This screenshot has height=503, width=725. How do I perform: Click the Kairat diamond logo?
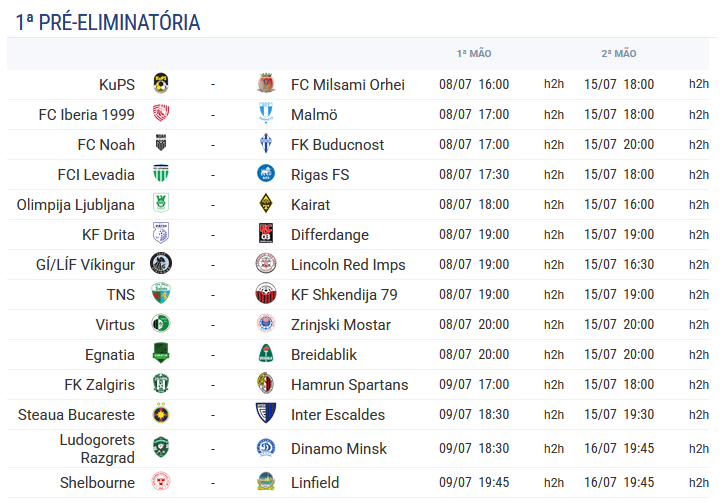266,203
